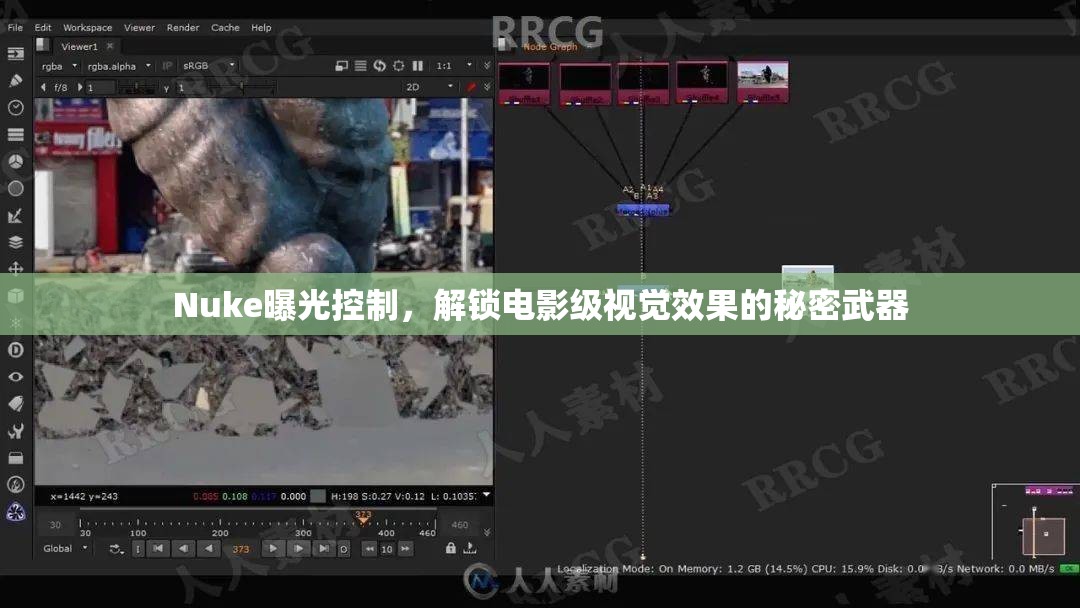Collapse the gain row expander arrows

[x=487, y=87]
